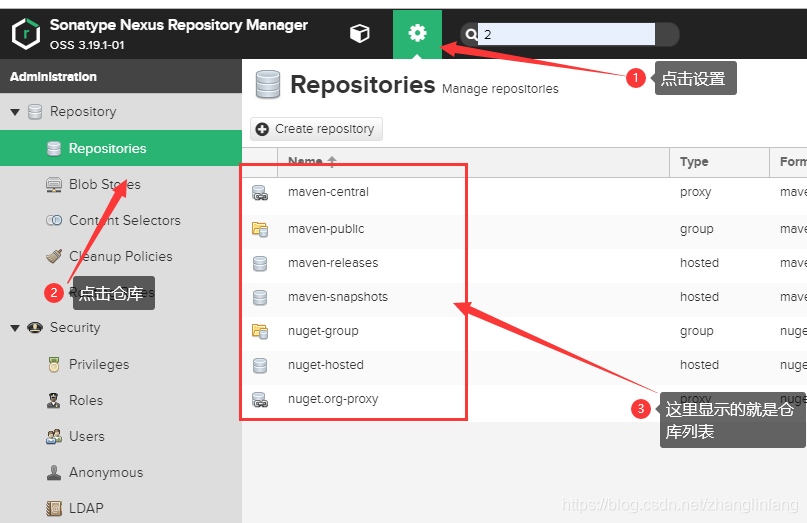Open Content Selectors in the sidebar
807x523 pixels.
tap(125, 220)
